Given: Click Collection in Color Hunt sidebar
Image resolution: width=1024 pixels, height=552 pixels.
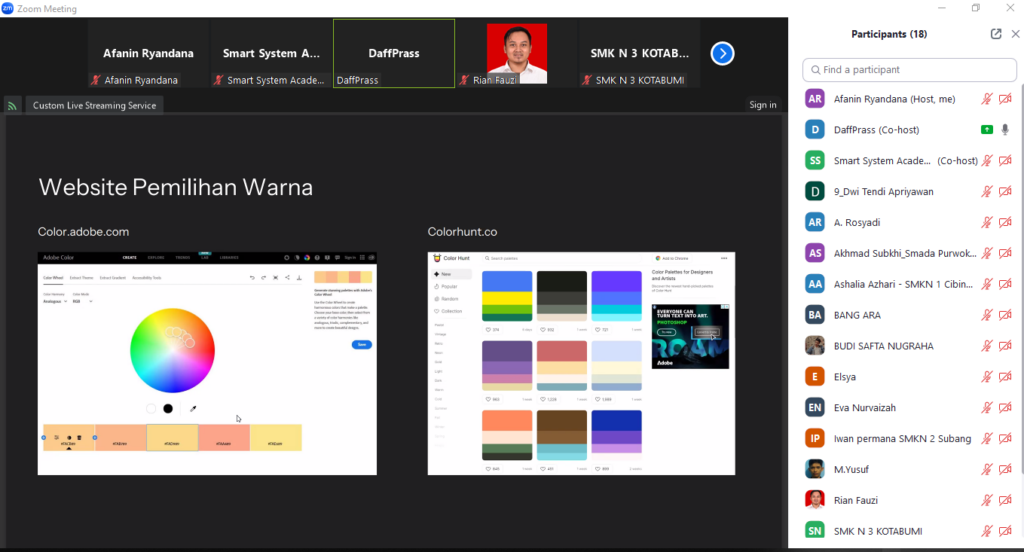Looking at the screenshot, I should (451, 311).
